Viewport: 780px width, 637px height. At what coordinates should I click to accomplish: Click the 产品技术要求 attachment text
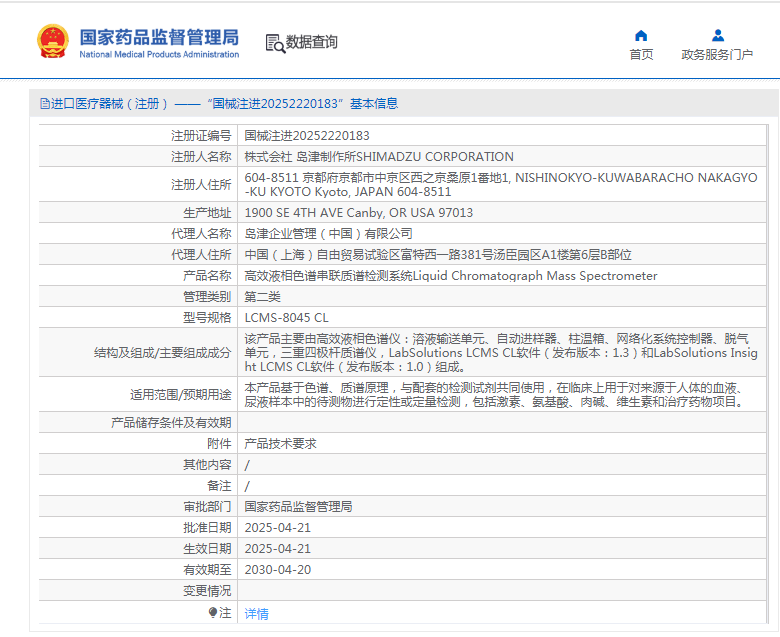point(281,444)
